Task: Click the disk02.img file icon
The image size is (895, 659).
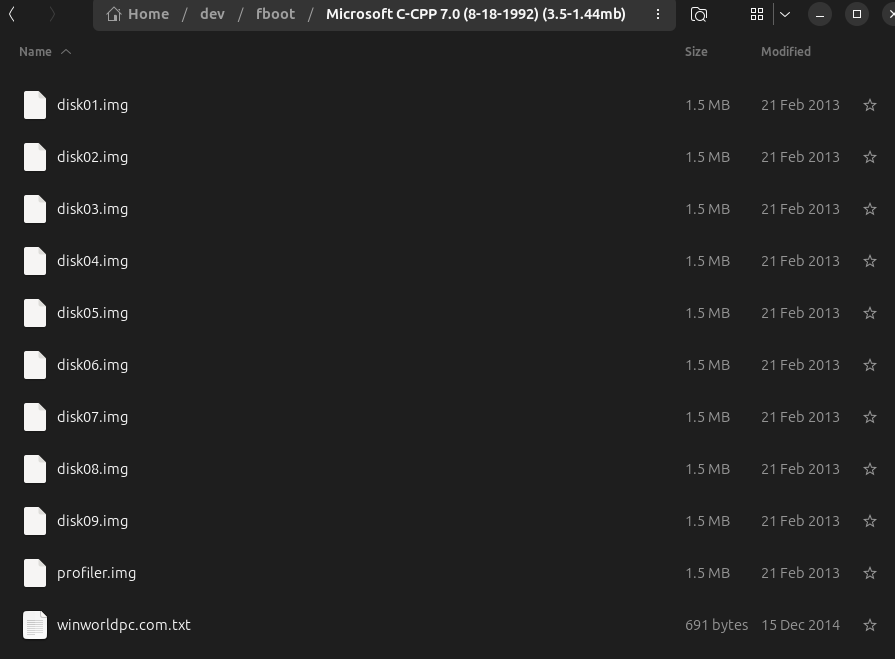Action: (35, 157)
